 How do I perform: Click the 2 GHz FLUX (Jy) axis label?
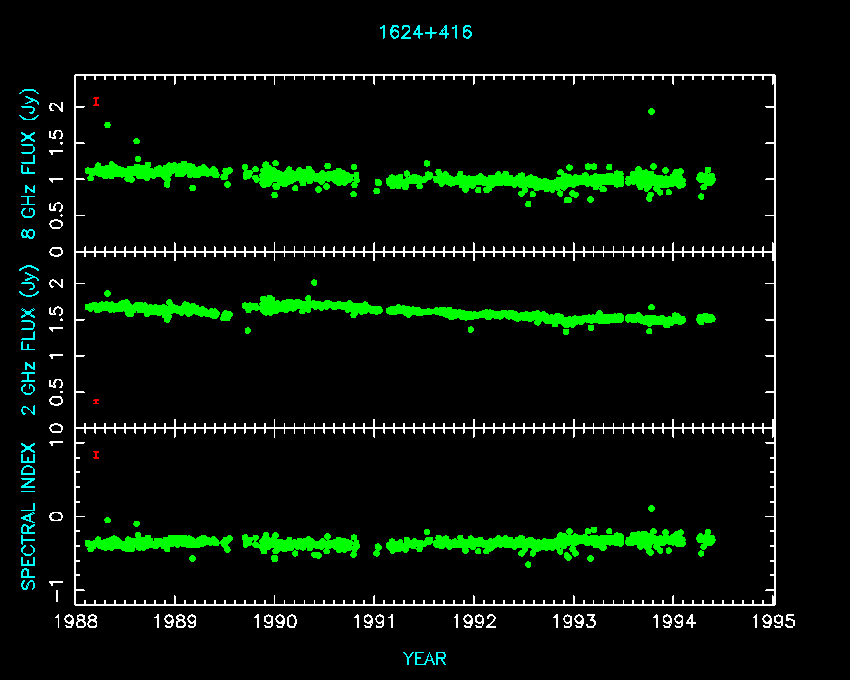coord(31,340)
